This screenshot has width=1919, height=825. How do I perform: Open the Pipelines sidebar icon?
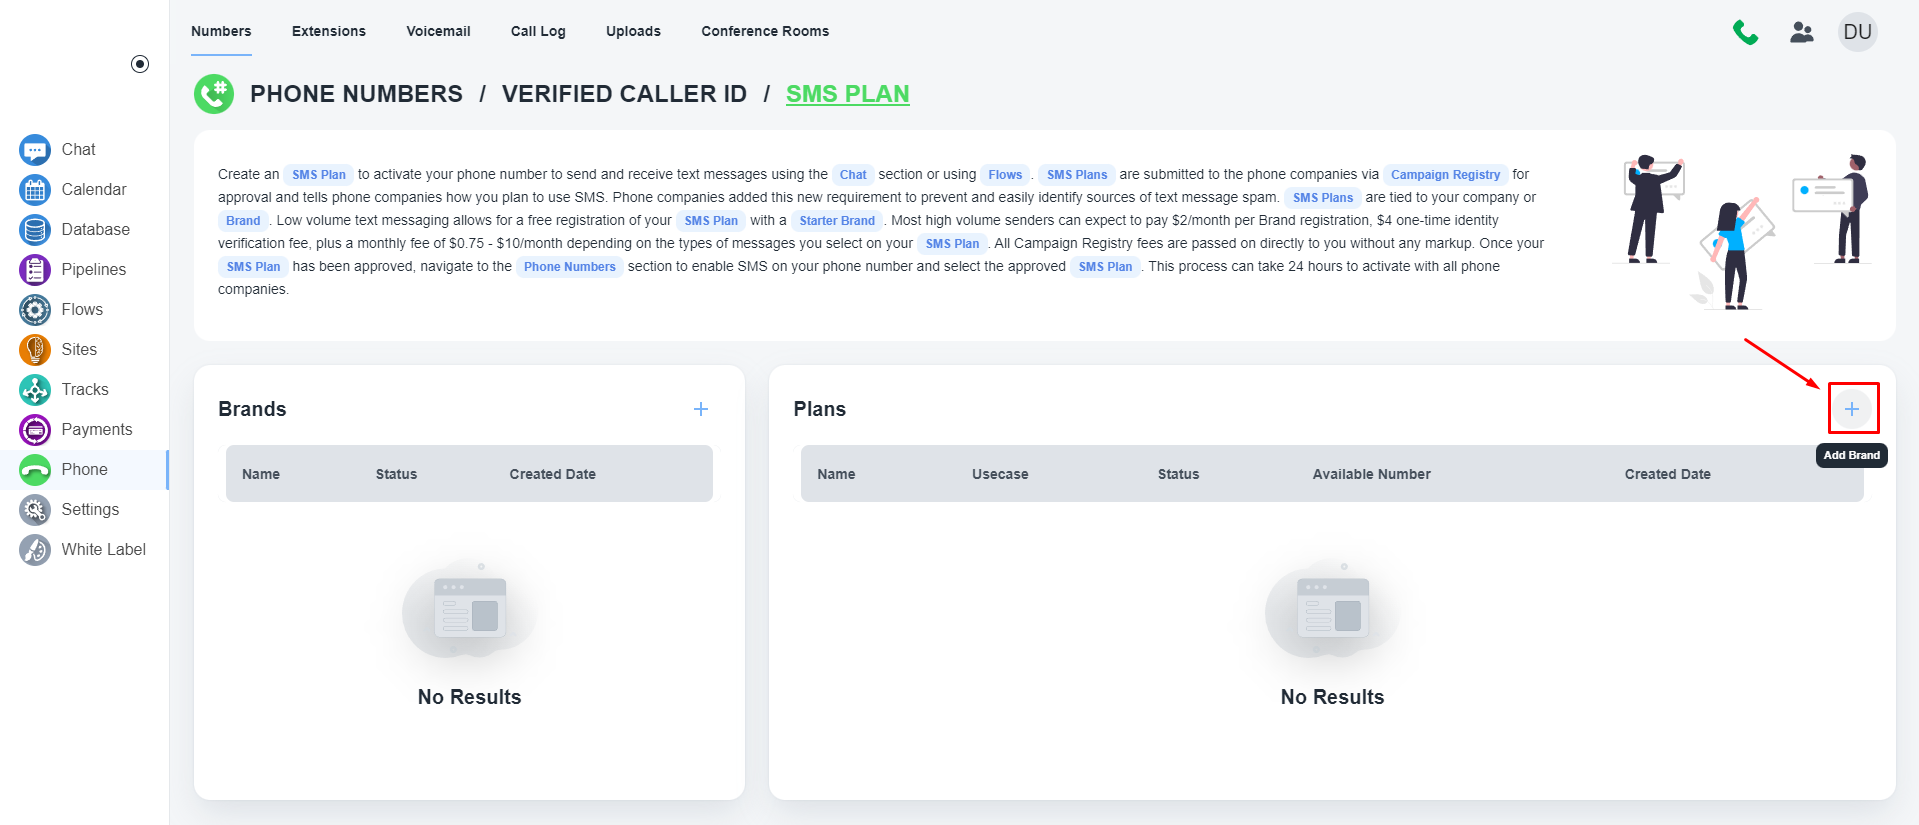(35, 269)
